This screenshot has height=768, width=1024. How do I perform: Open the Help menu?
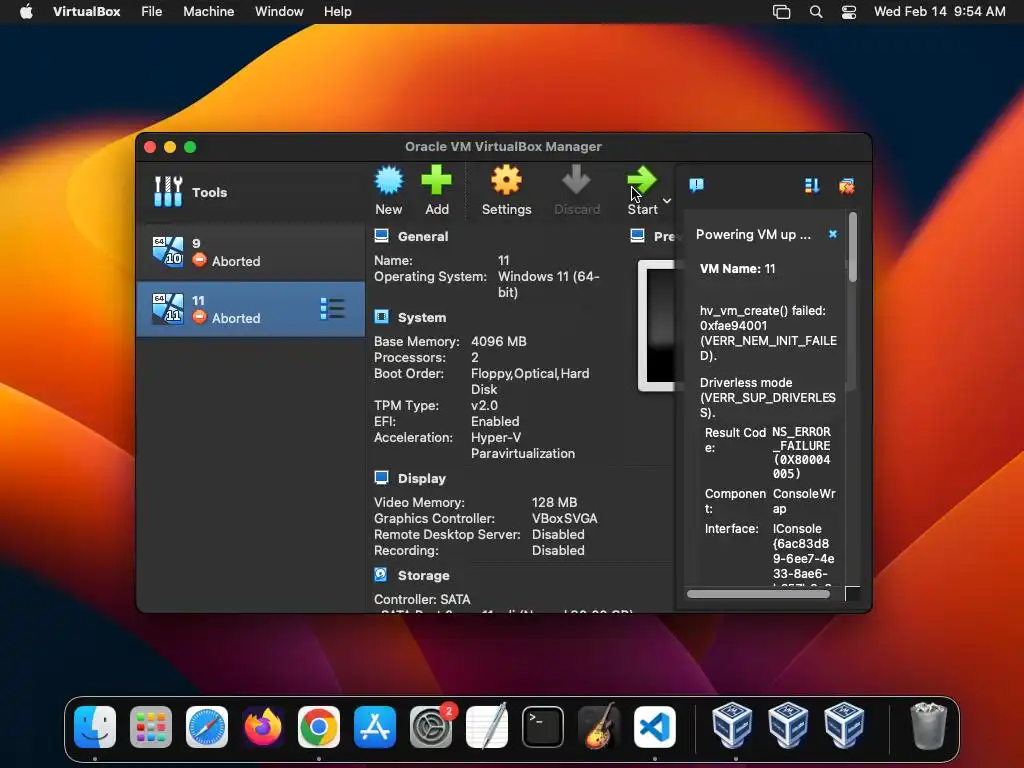(x=338, y=12)
